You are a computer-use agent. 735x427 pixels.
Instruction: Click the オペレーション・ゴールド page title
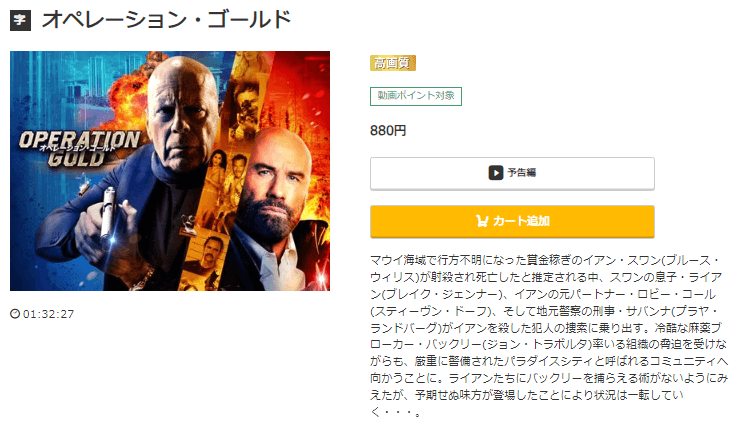coord(166,20)
